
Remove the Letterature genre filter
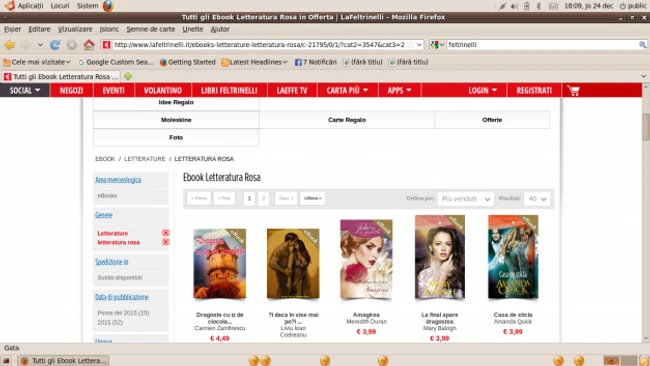point(165,233)
